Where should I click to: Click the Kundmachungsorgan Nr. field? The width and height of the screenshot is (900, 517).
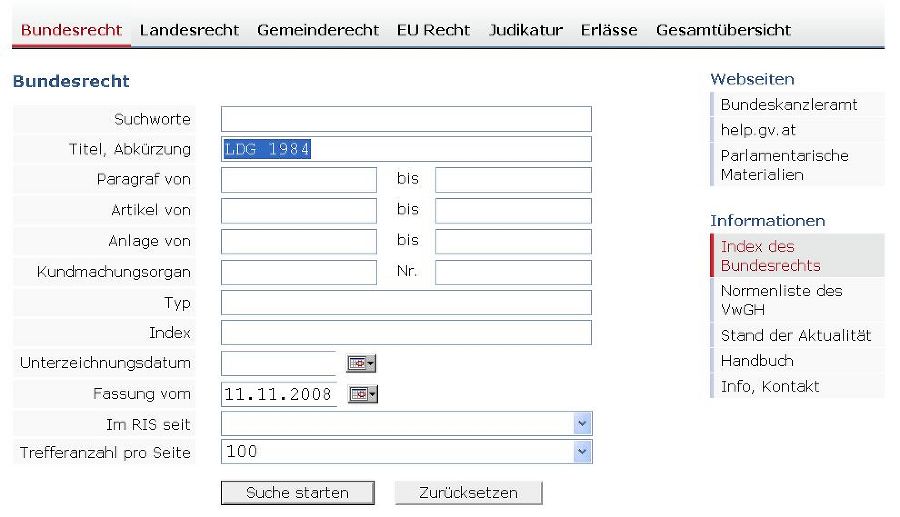point(513,272)
